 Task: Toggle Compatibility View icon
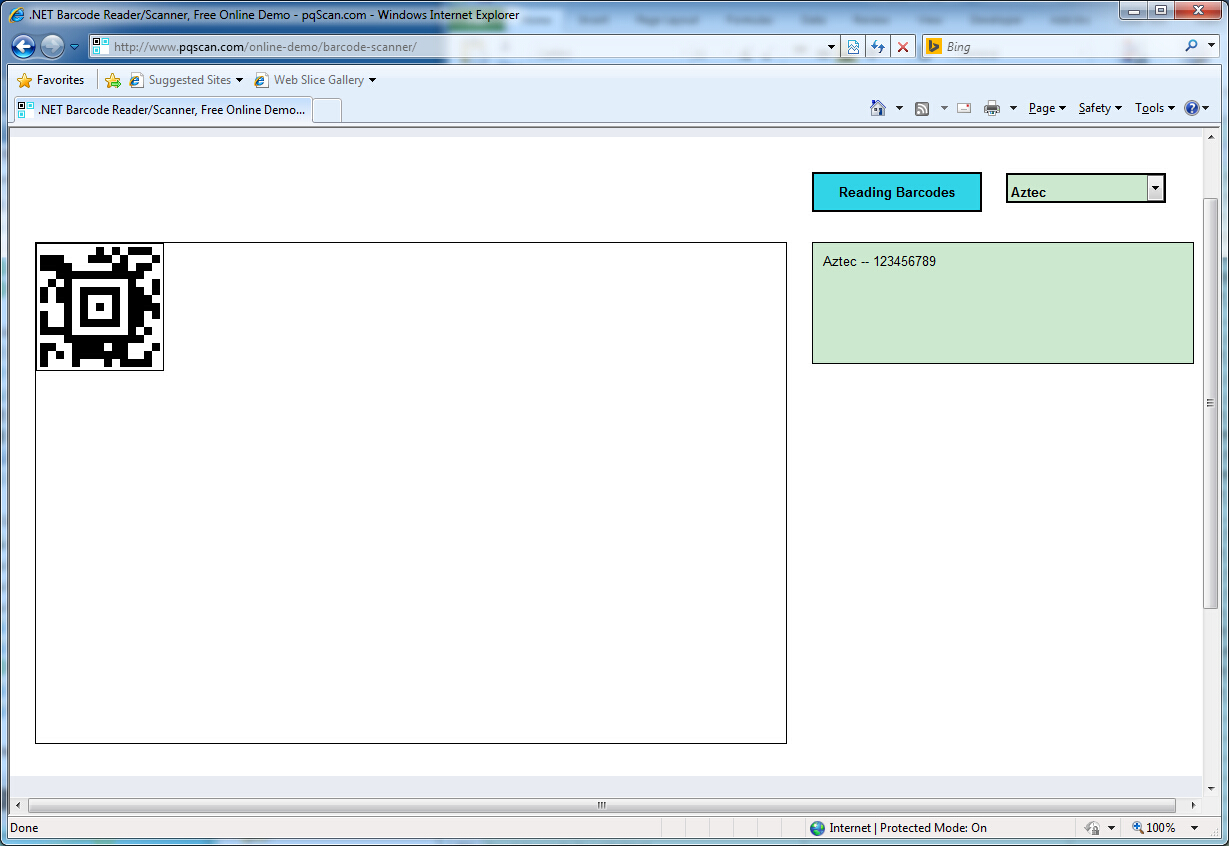[x=853, y=47]
